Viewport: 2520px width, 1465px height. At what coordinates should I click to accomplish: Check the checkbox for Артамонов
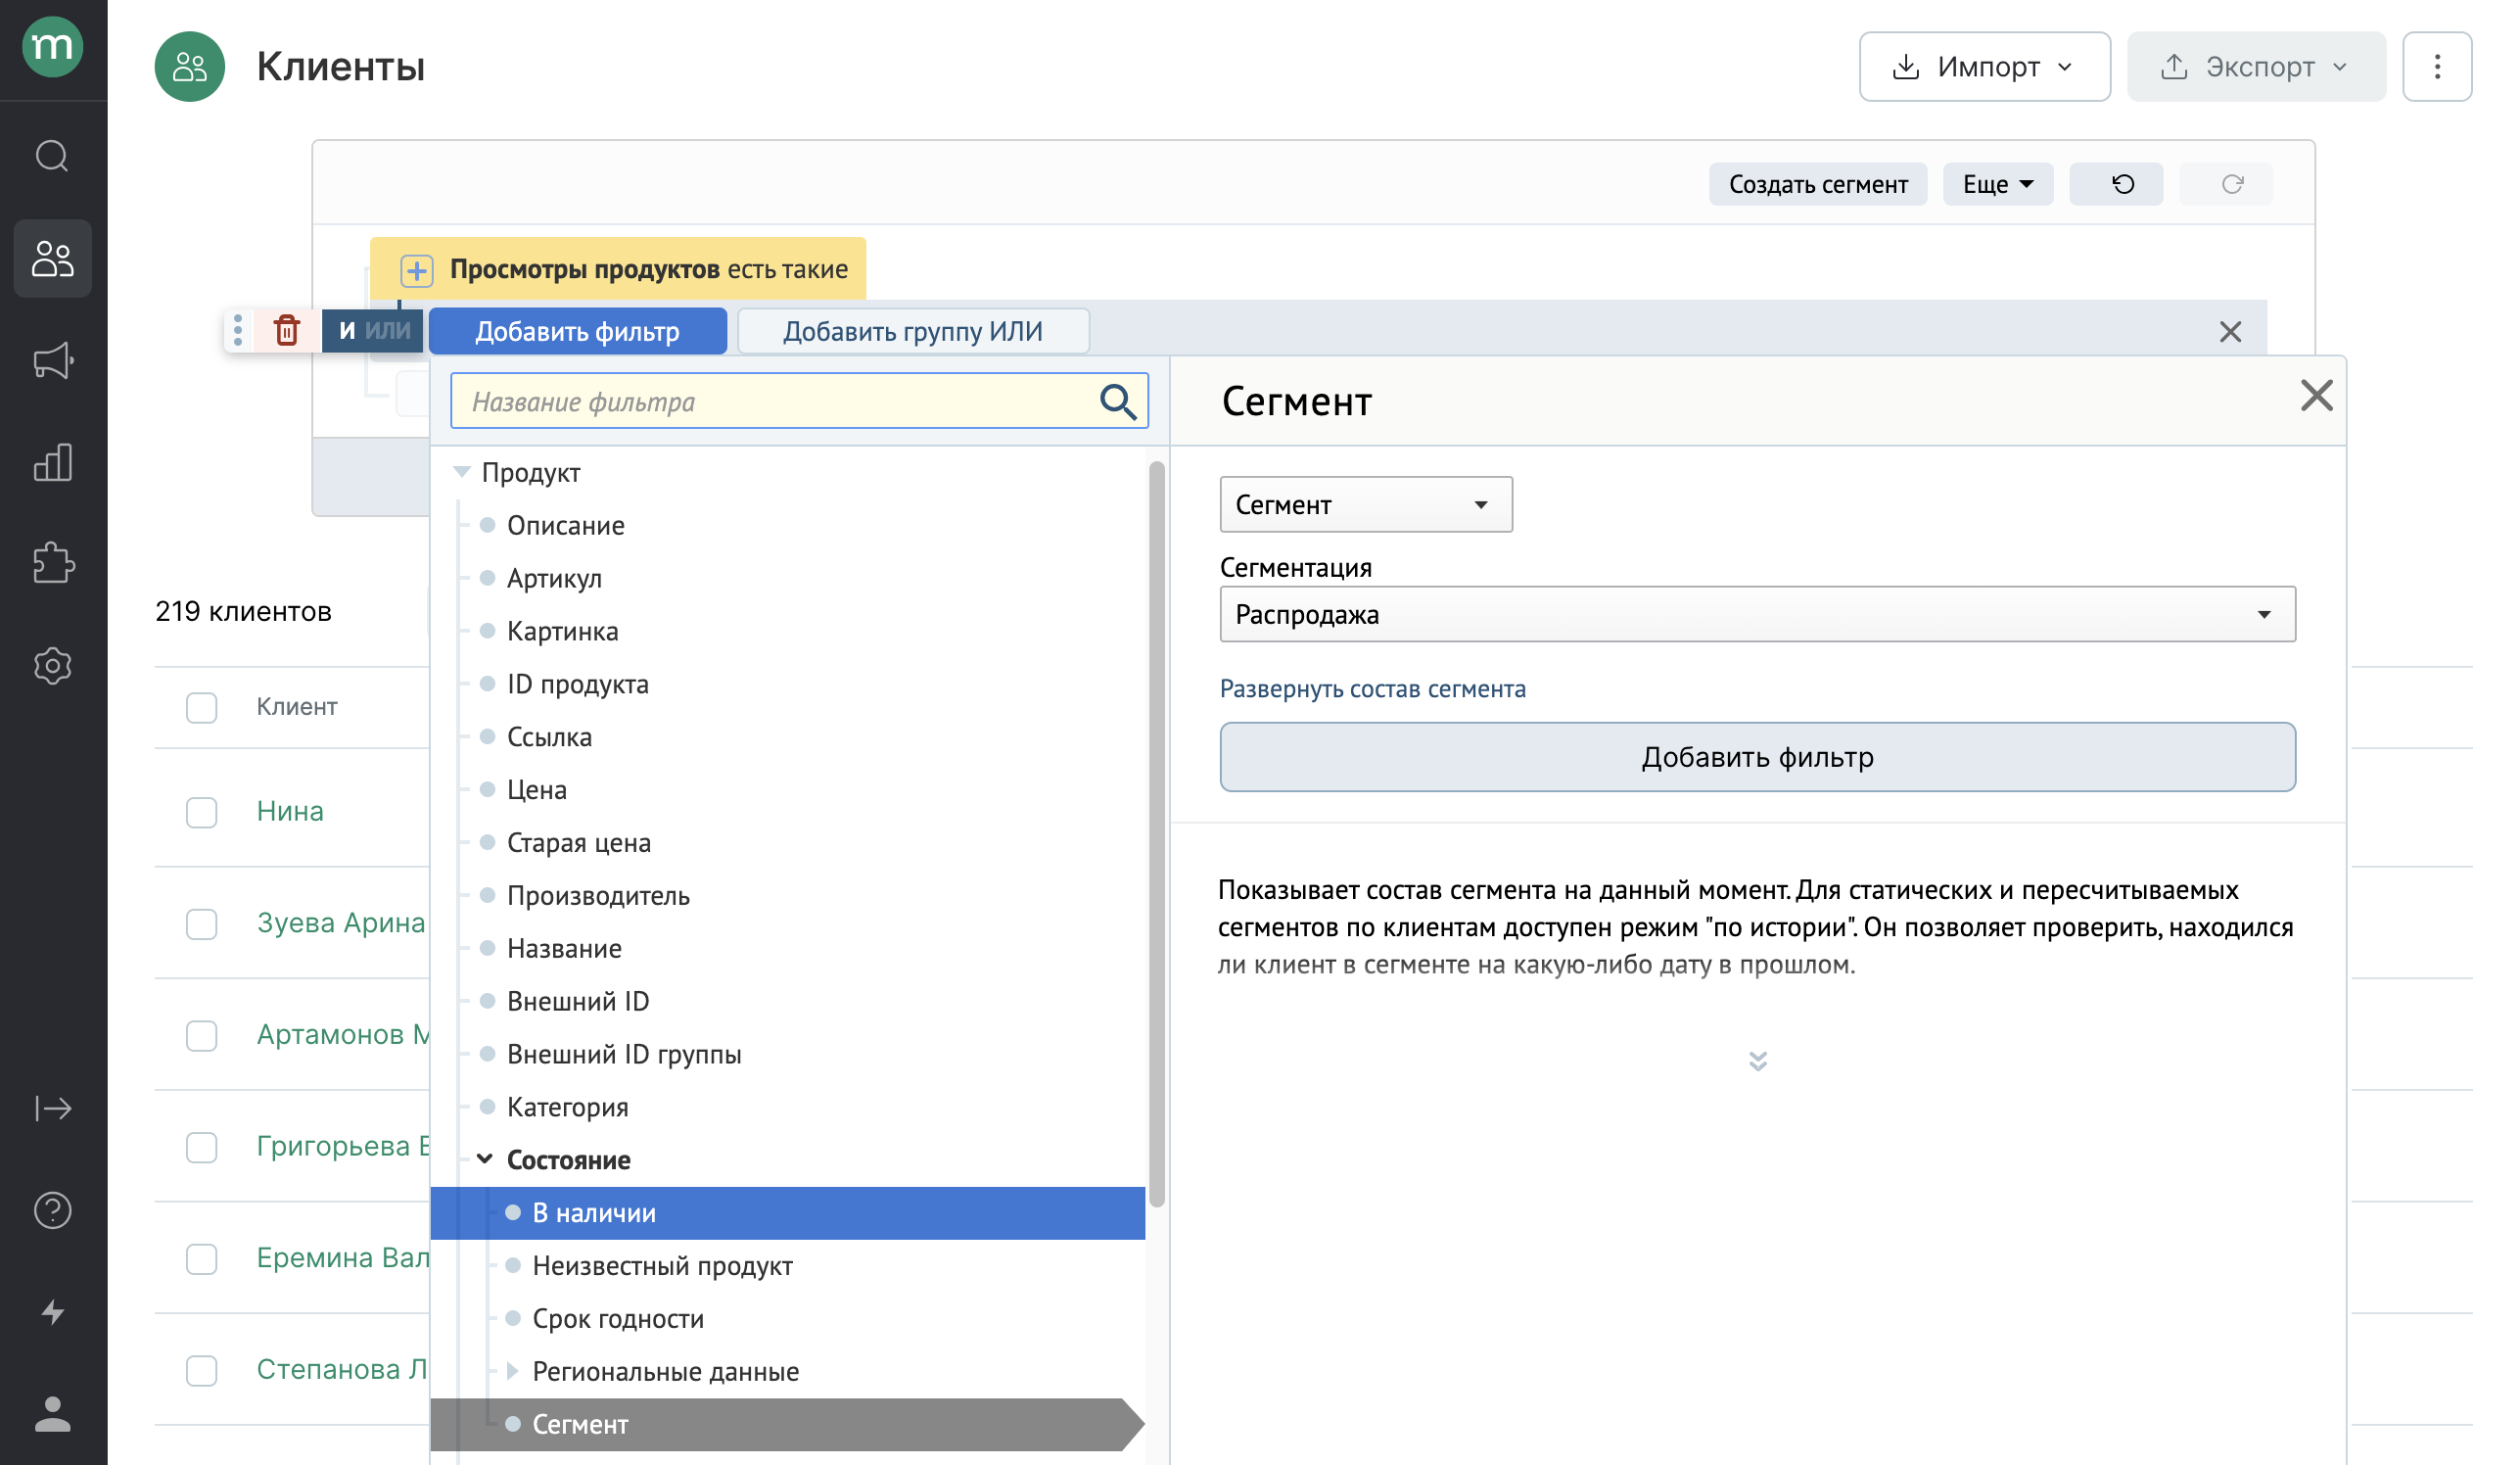201,1035
